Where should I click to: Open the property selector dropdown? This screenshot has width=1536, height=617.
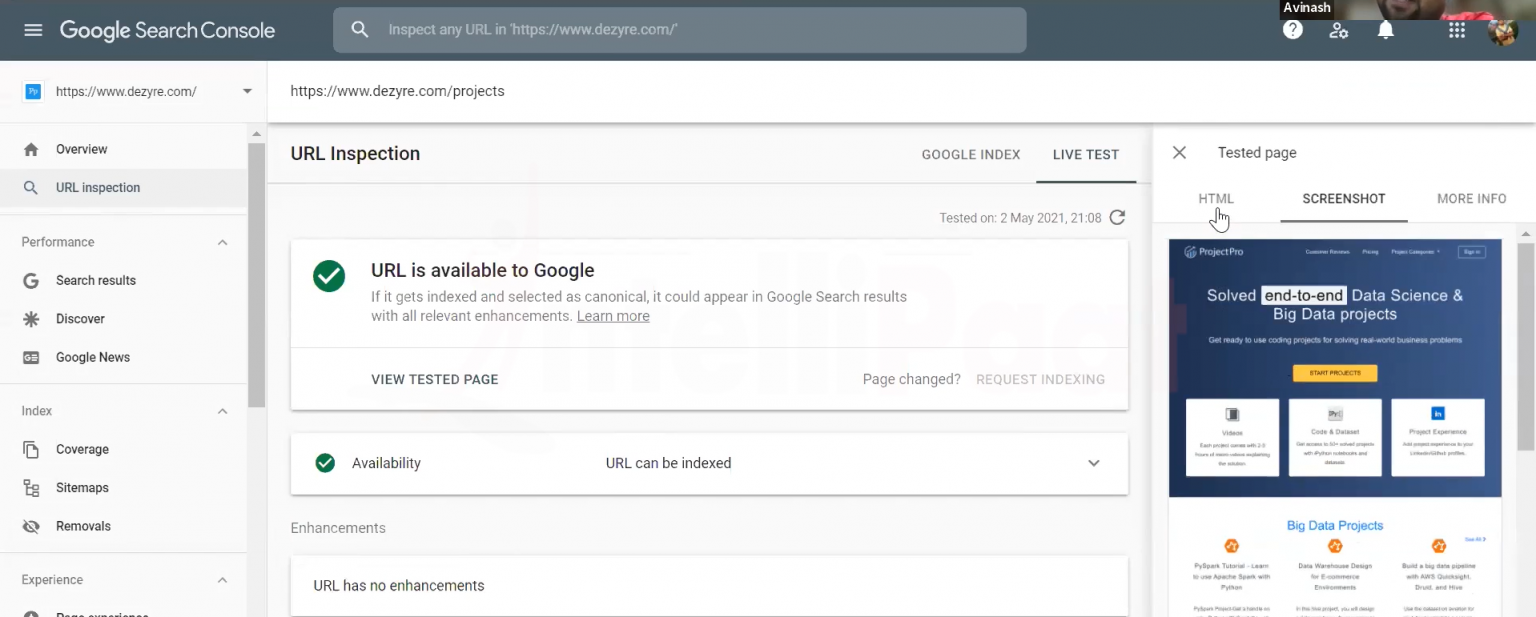click(246, 90)
